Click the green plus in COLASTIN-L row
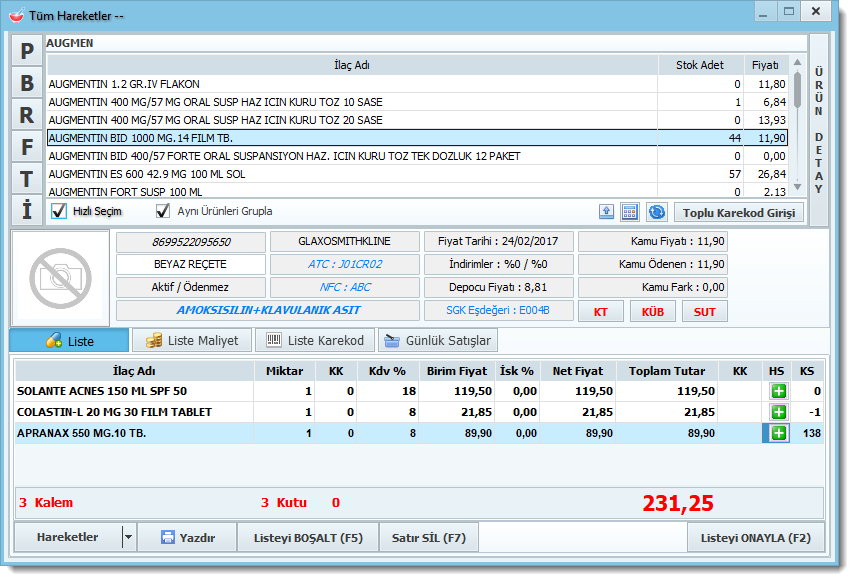Screen dimensions: 854x581 click(778, 412)
